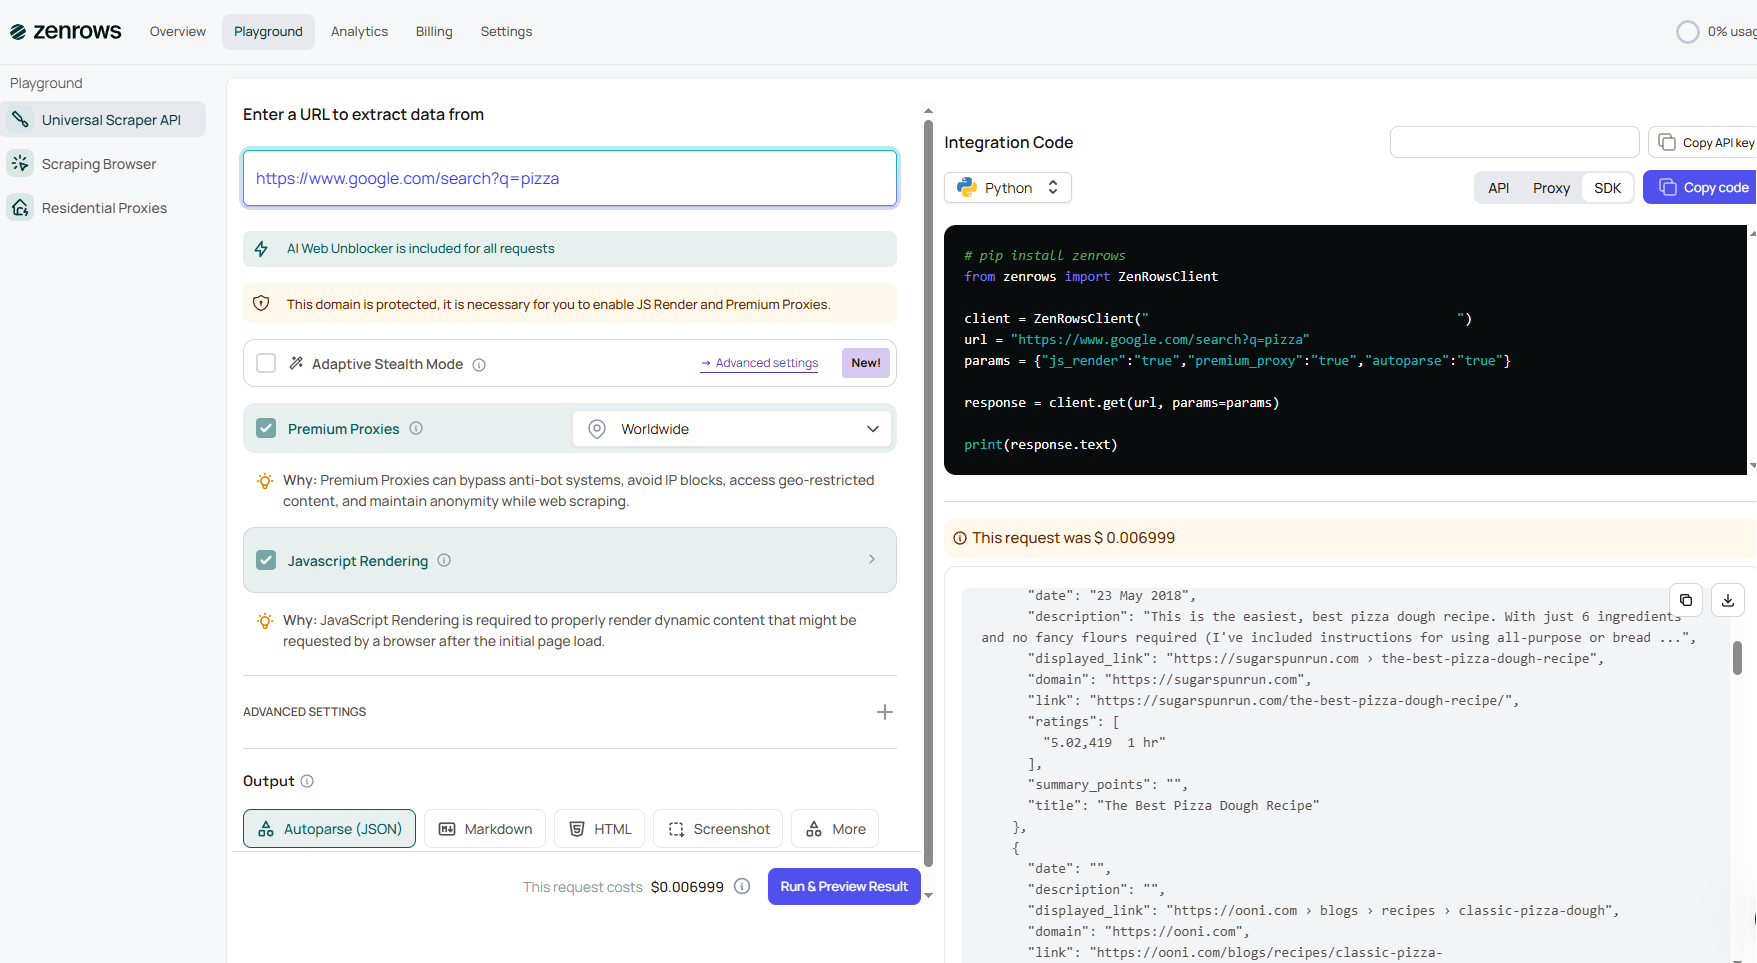The image size is (1757, 963).
Task: Open the Python language selector
Action: click(x=1007, y=187)
